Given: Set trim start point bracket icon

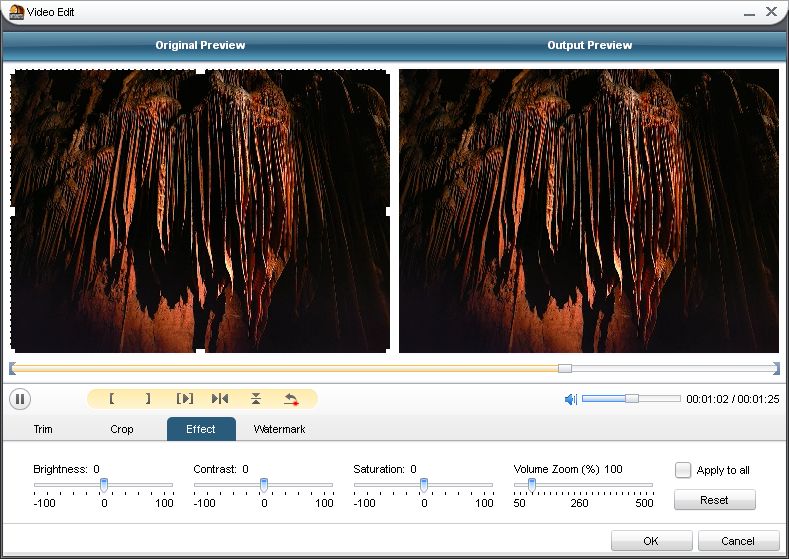Looking at the screenshot, I should pos(111,398).
